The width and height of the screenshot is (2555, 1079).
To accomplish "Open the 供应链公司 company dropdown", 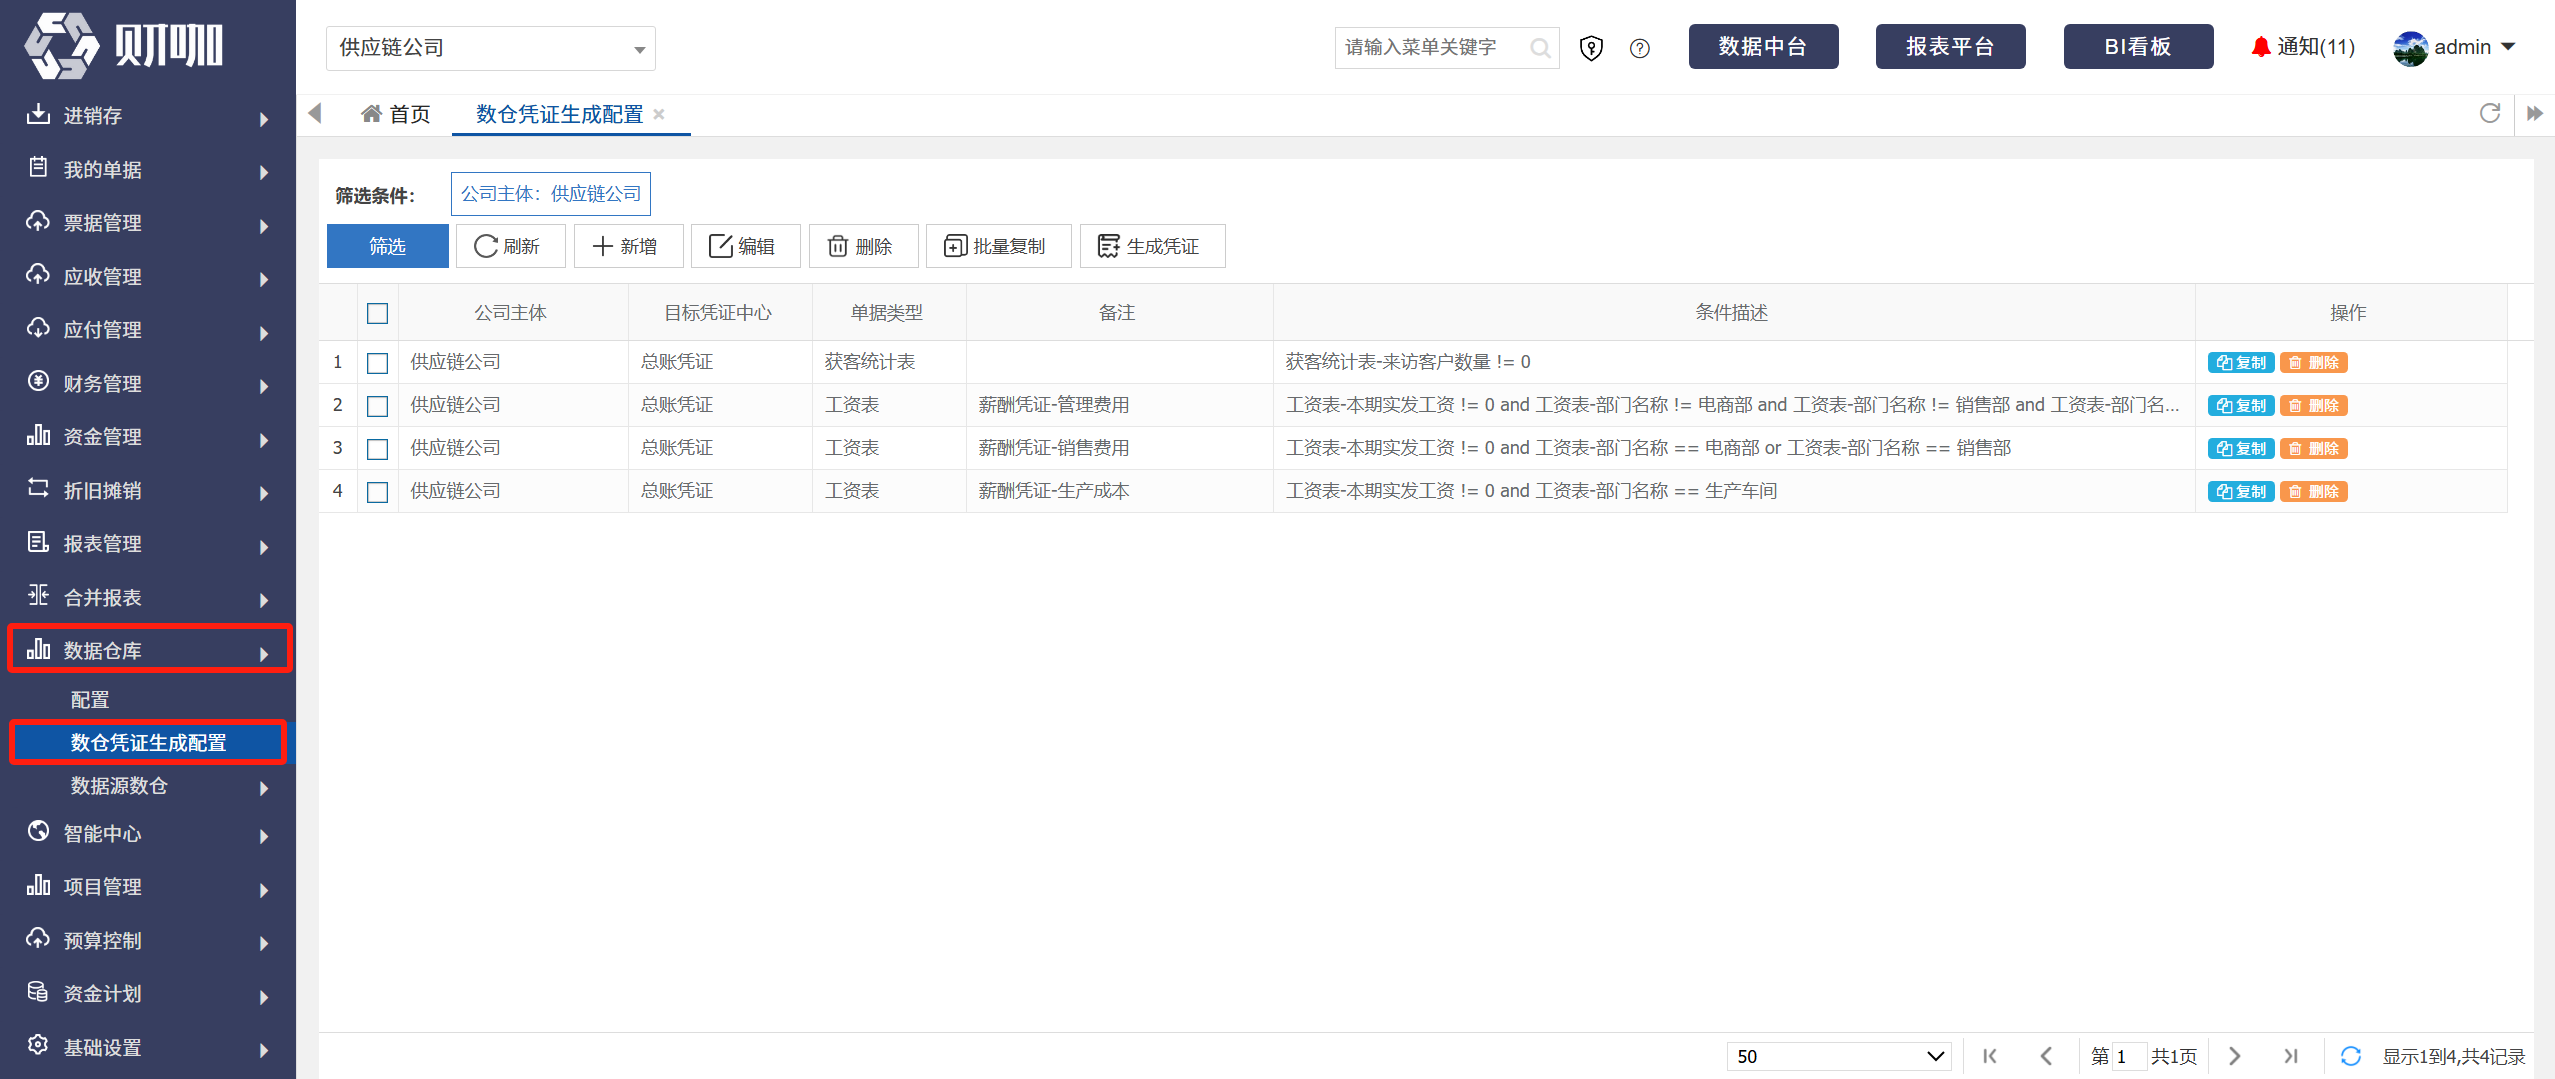I will (491, 48).
